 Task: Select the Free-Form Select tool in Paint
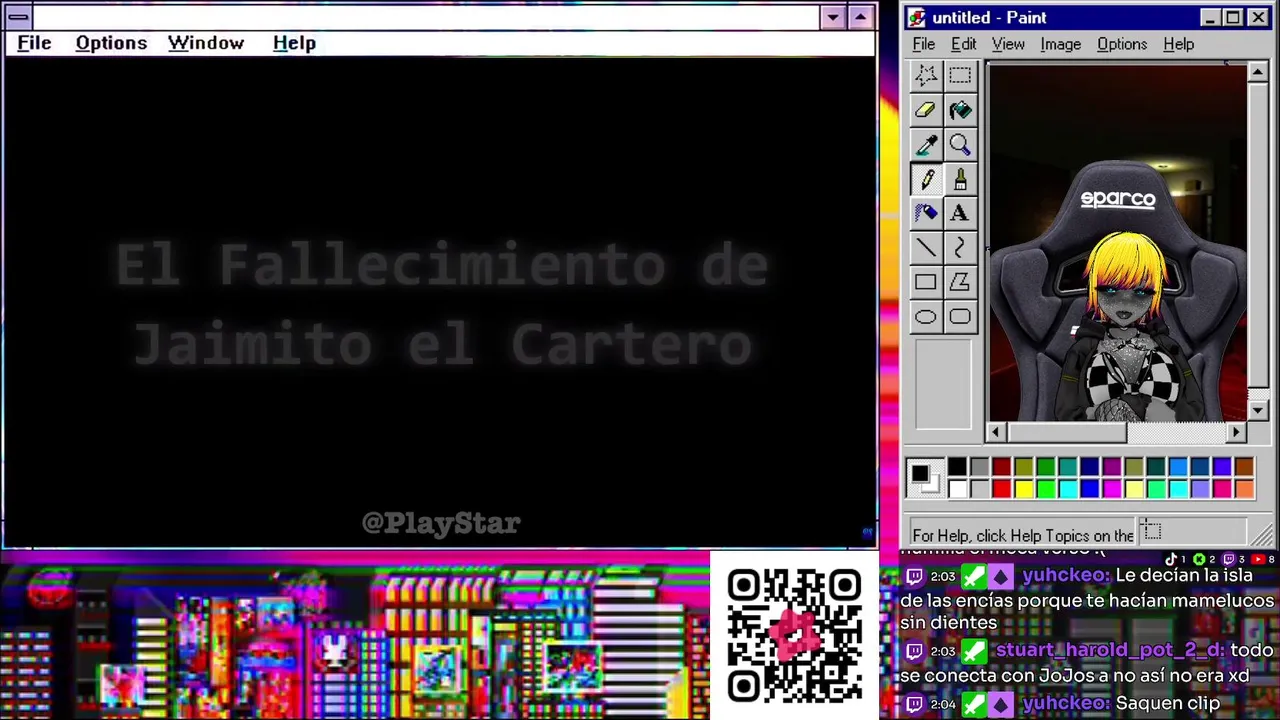926,75
